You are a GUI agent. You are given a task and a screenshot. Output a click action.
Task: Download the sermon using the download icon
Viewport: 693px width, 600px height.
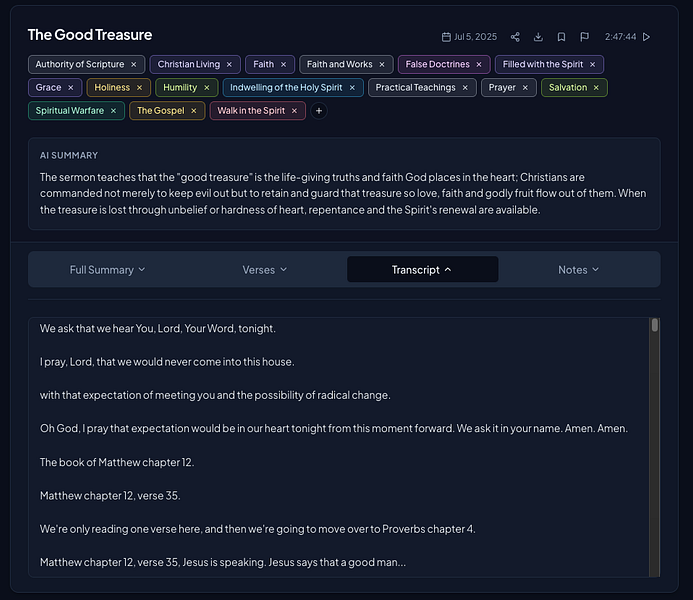click(538, 37)
